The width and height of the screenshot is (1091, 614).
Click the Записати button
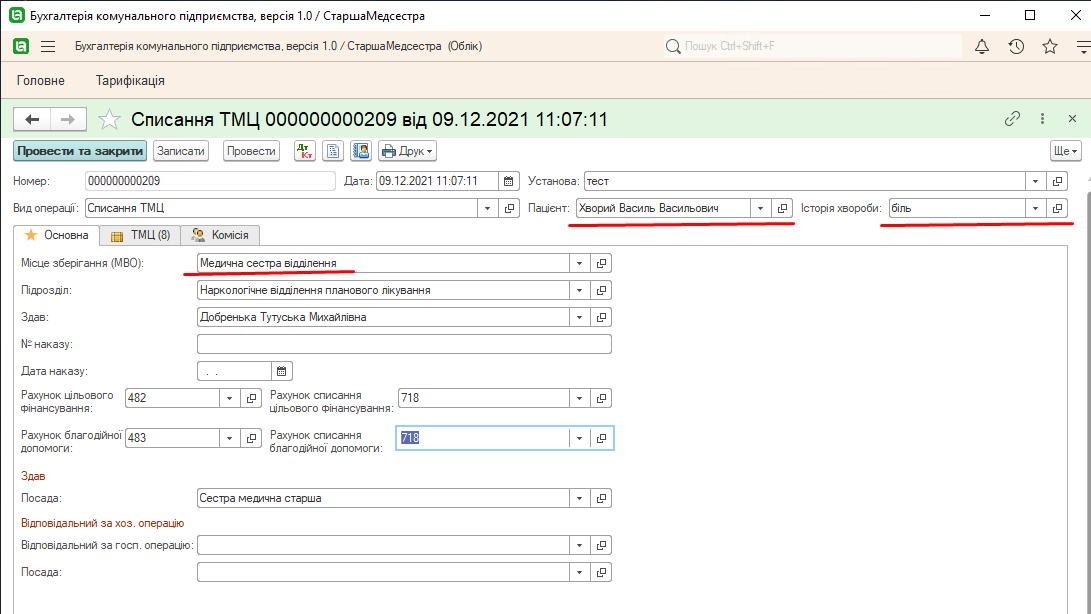[180, 151]
